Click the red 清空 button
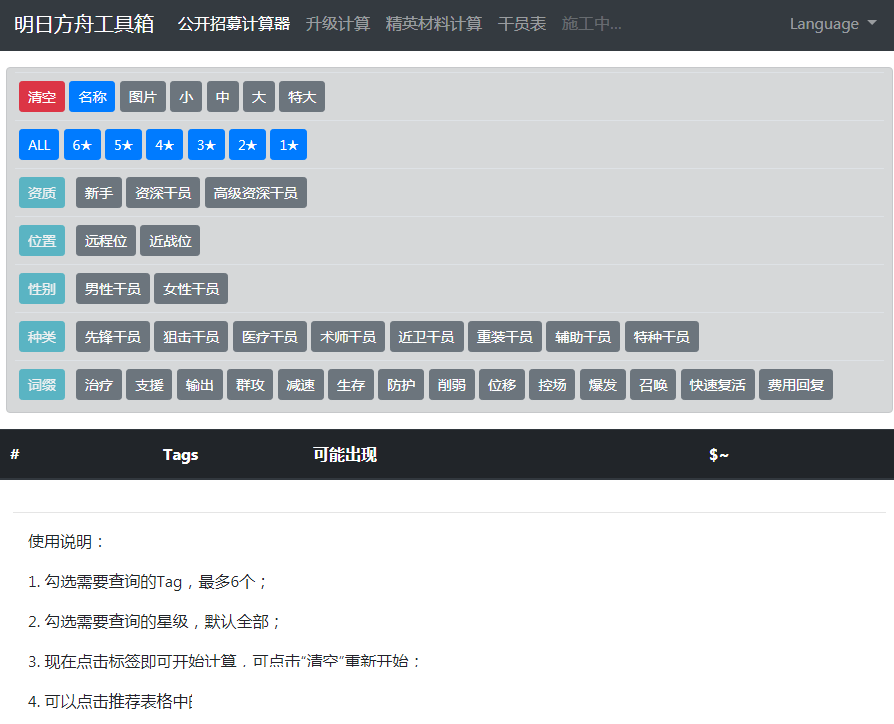 tap(42, 97)
